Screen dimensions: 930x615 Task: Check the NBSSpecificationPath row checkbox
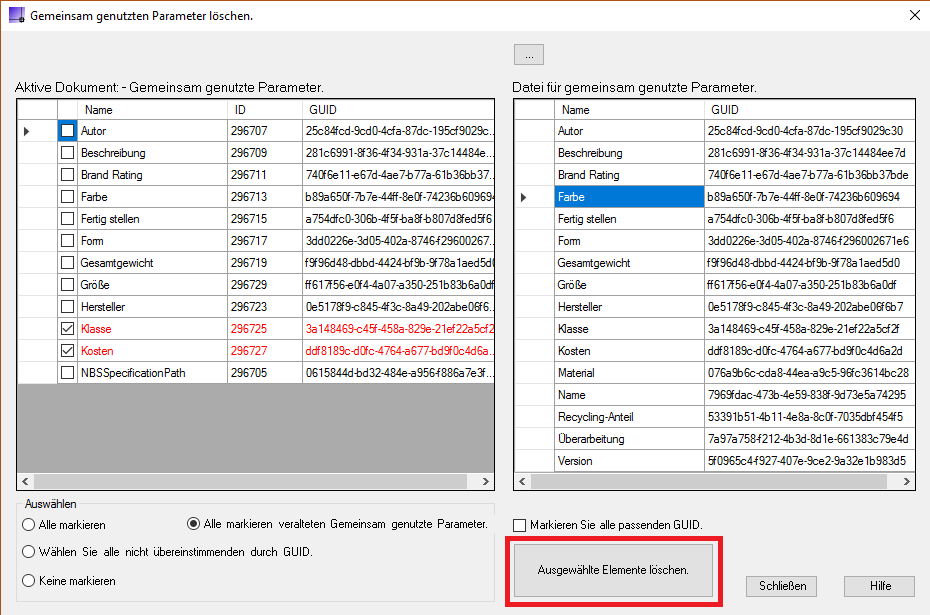pos(68,372)
